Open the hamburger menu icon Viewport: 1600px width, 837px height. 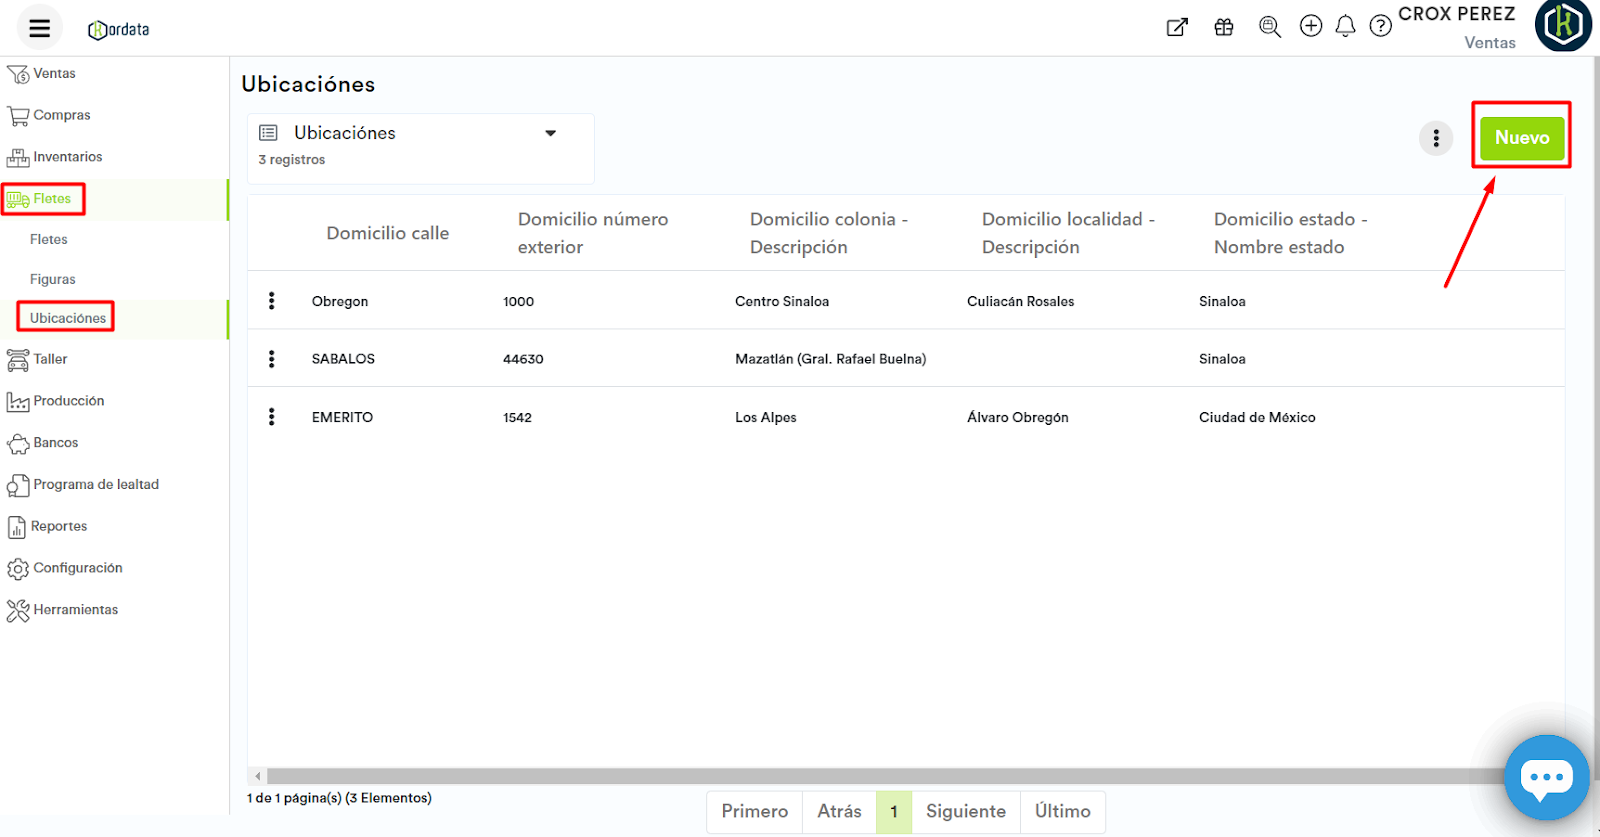pos(39,28)
